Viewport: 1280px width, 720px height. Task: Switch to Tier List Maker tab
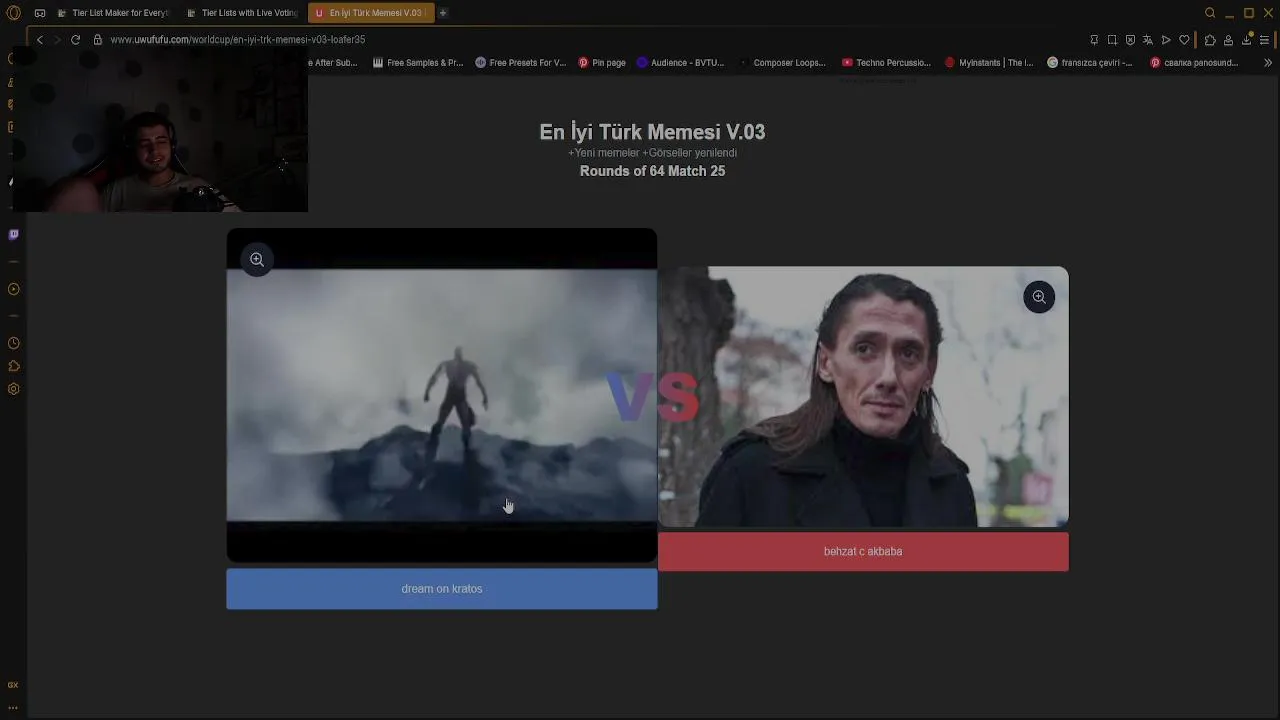click(x=112, y=13)
